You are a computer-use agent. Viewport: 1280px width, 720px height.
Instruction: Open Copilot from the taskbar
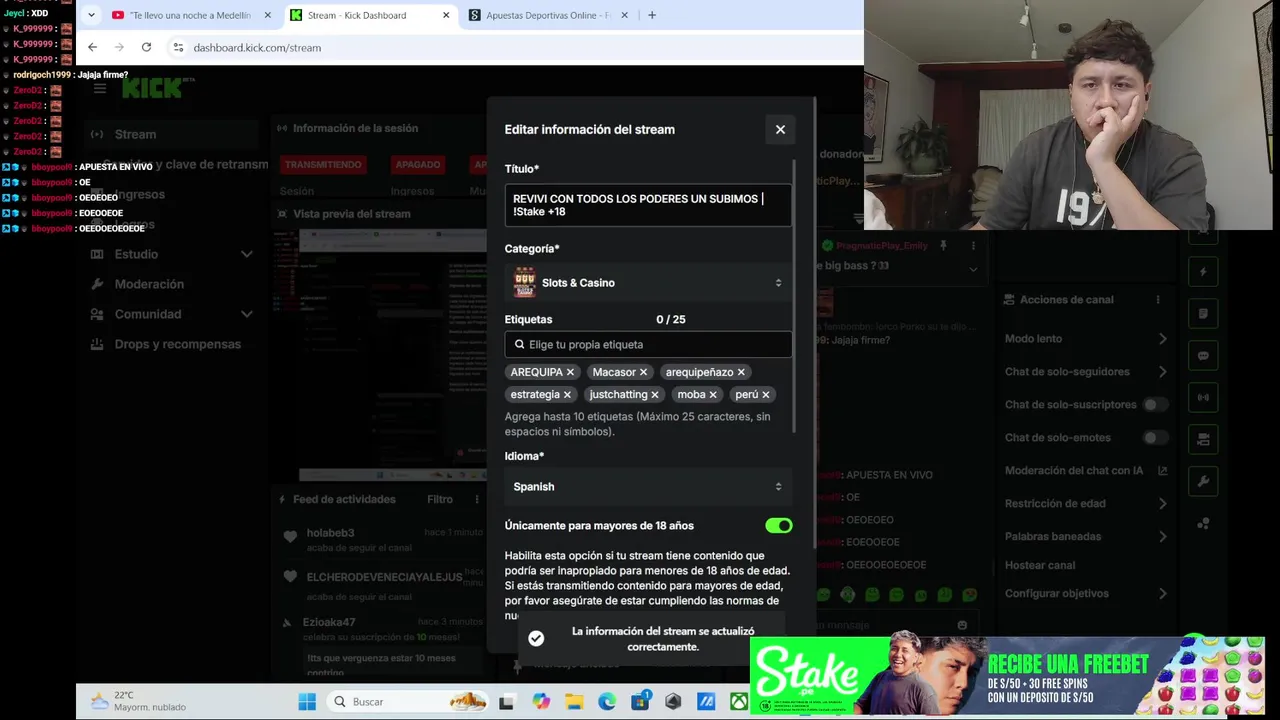pyautogui.click(x=541, y=701)
